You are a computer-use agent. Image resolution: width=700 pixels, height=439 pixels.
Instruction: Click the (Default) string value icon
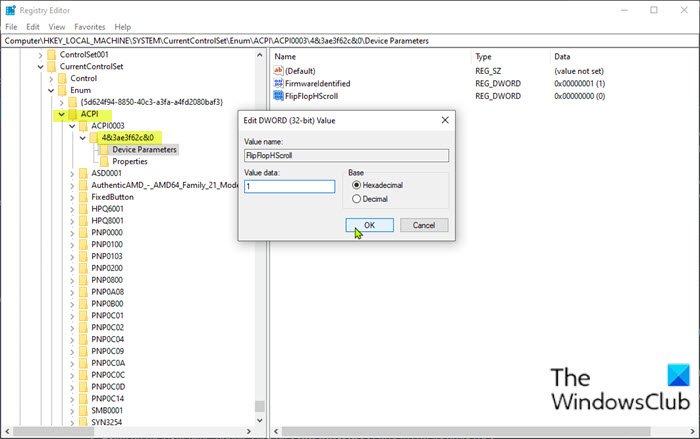click(x=278, y=71)
